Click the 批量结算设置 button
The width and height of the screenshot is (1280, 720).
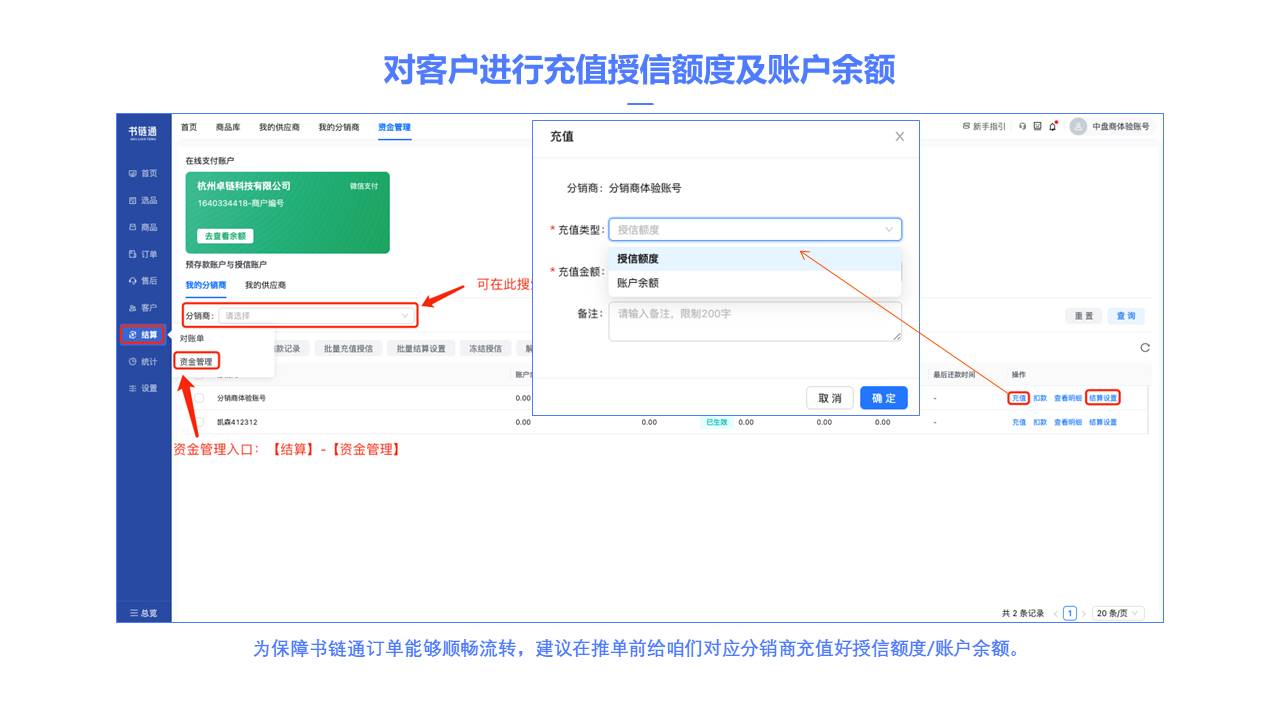(421, 348)
